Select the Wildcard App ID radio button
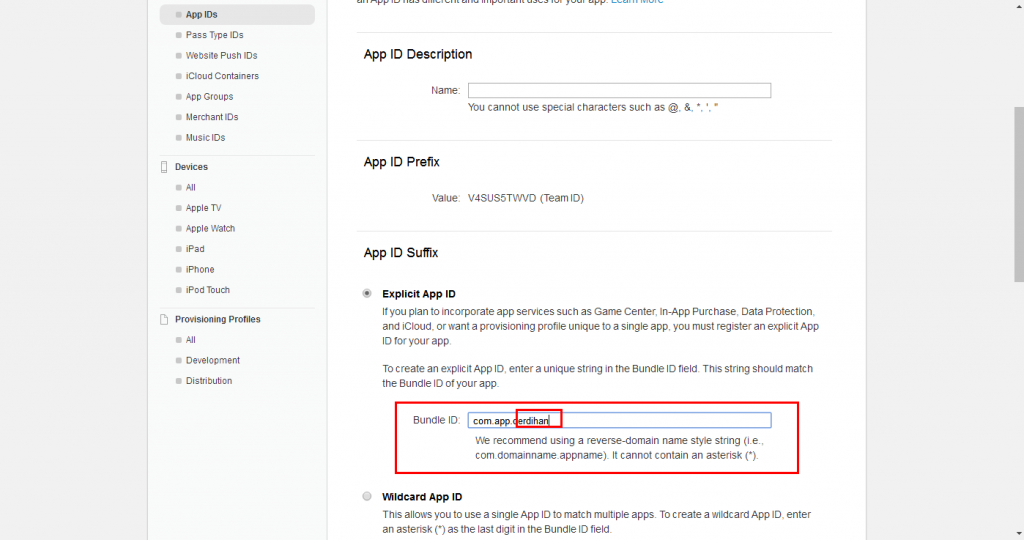Image resolution: width=1024 pixels, height=540 pixels. 368,497
